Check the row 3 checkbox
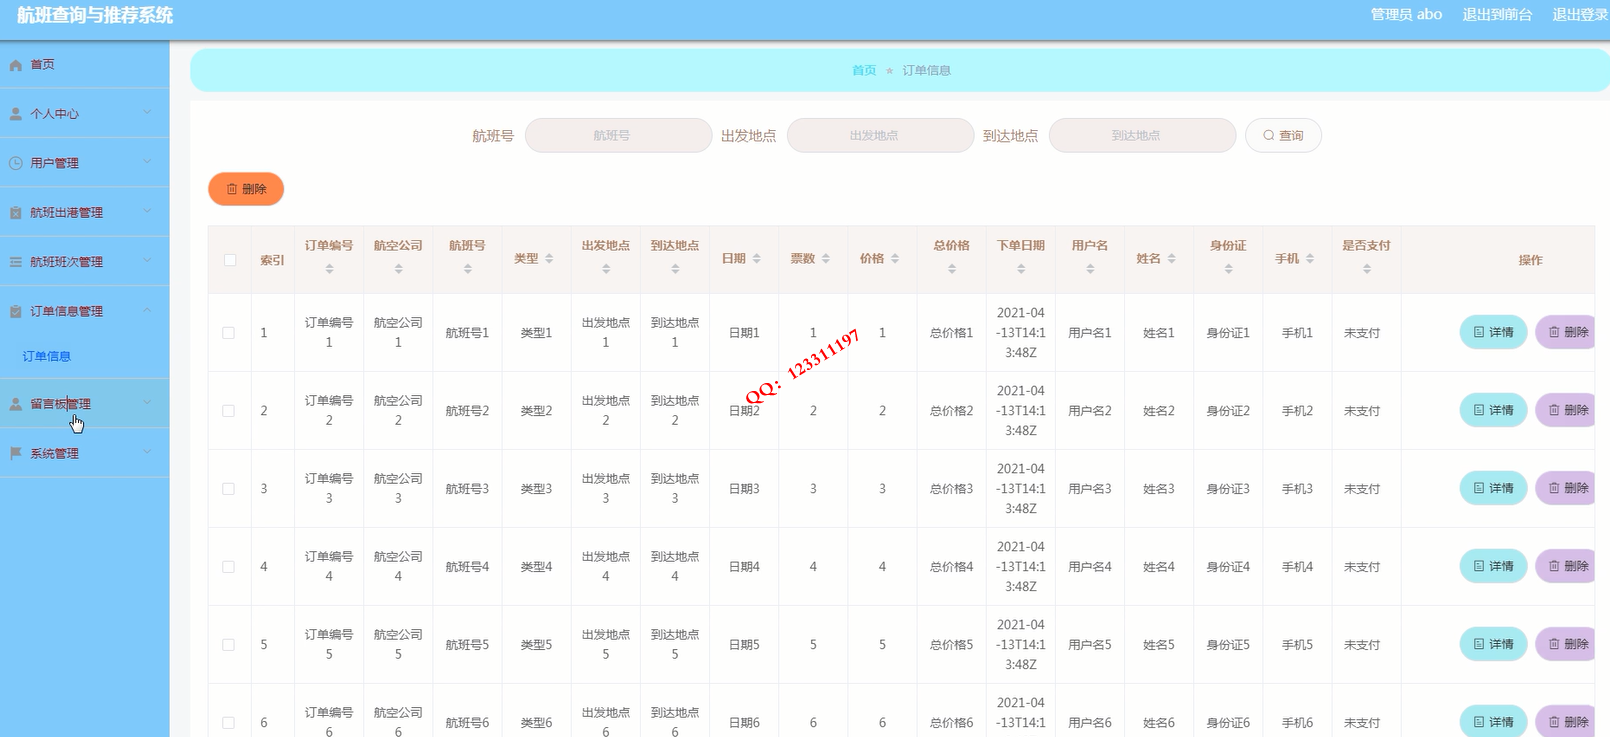The height and width of the screenshot is (737, 1610). (x=229, y=489)
